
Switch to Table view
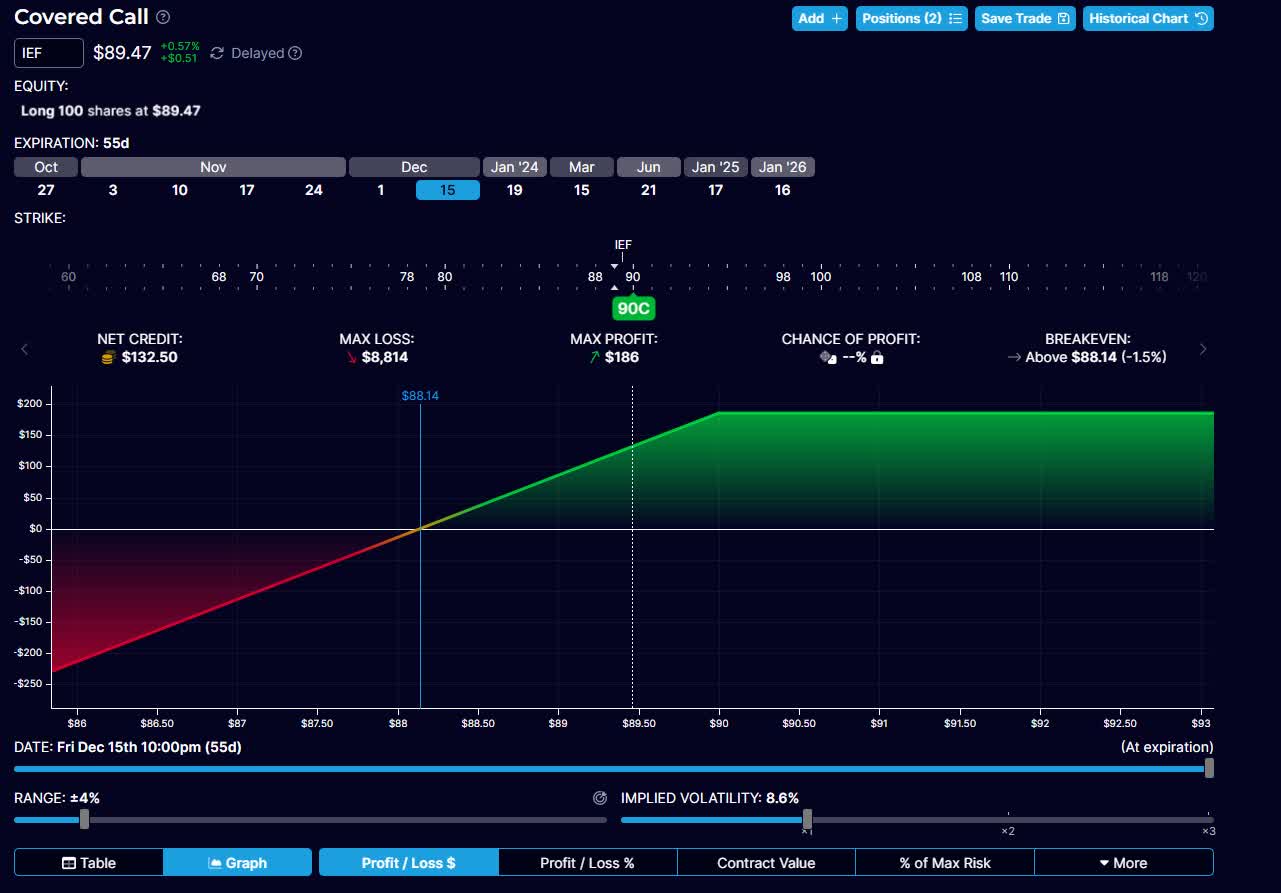89,862
